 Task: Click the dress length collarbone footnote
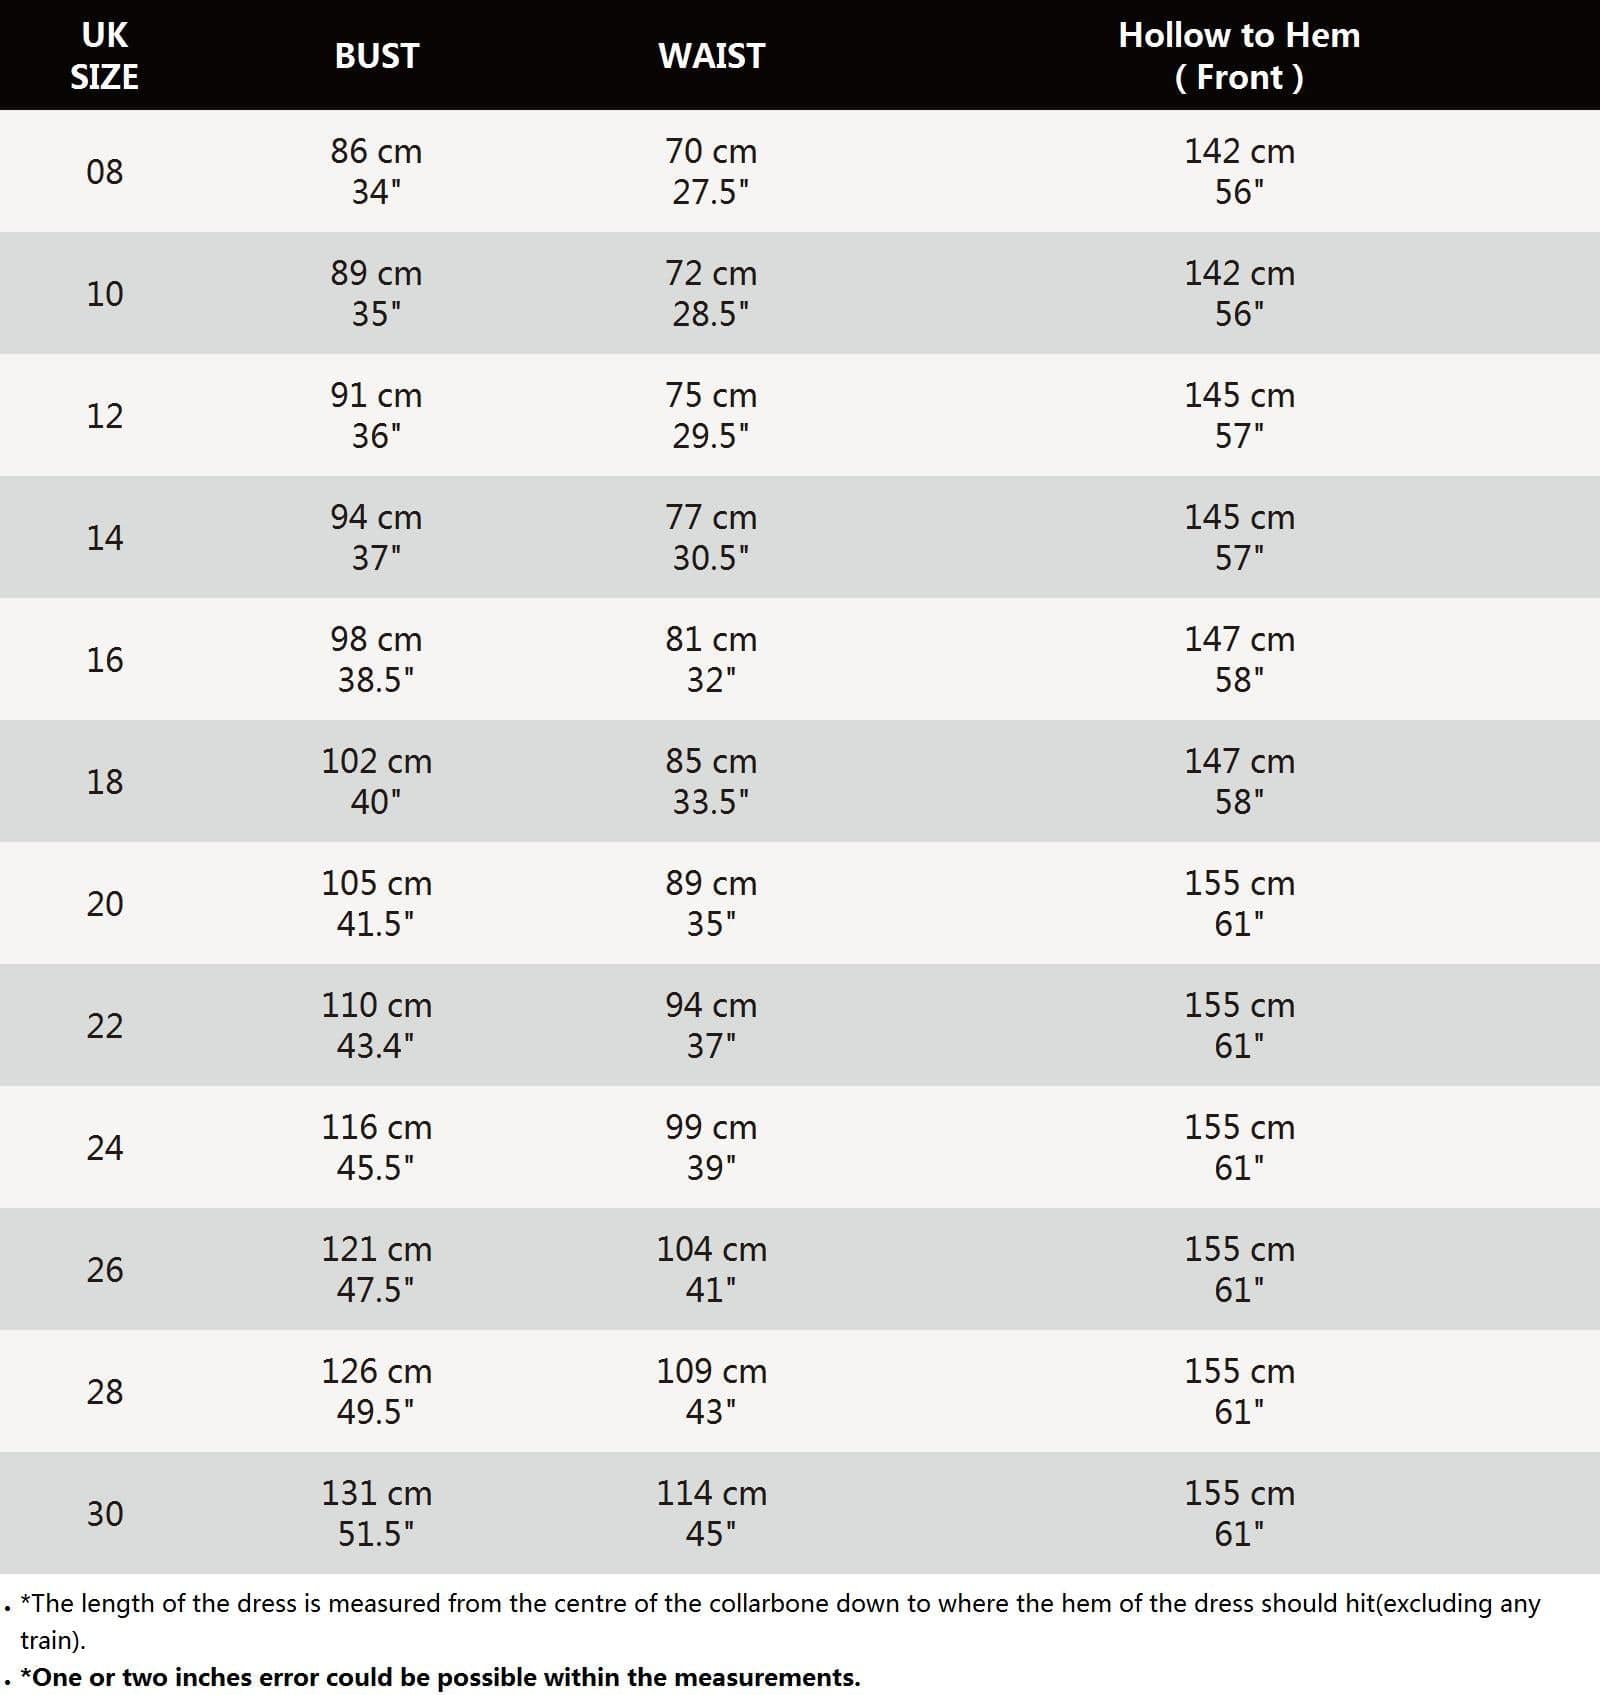pyautogui.click(x=780, y=1605)
